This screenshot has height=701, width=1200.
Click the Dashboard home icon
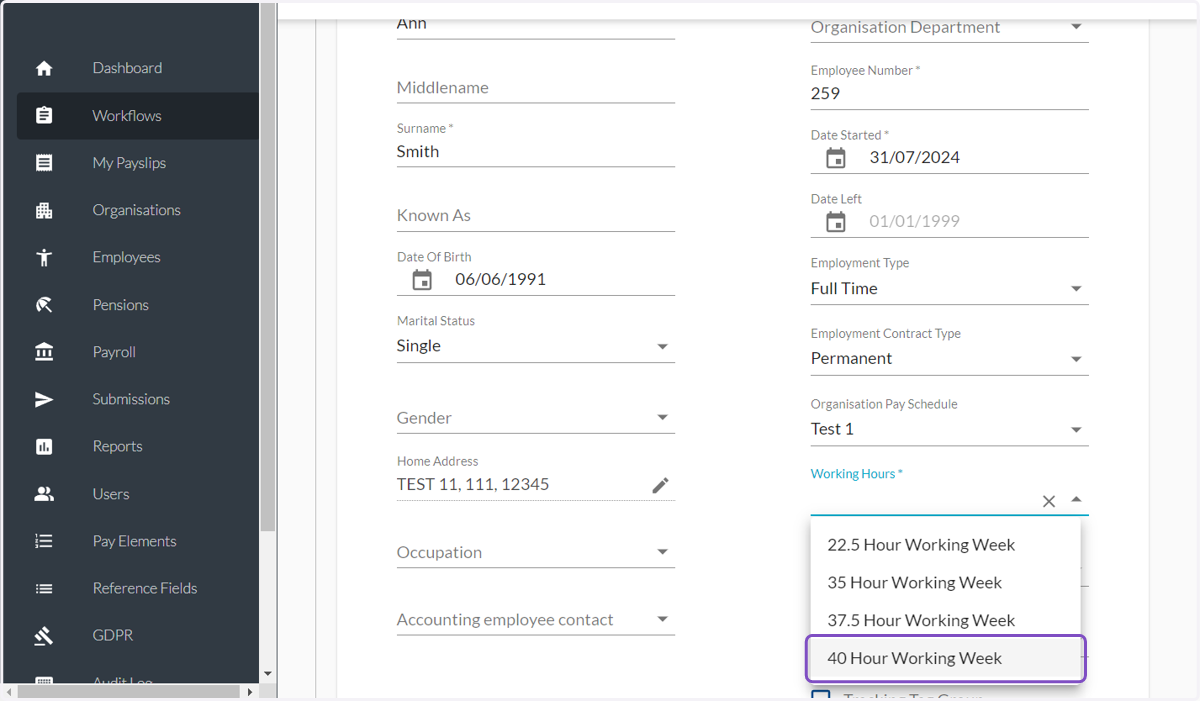44,68
